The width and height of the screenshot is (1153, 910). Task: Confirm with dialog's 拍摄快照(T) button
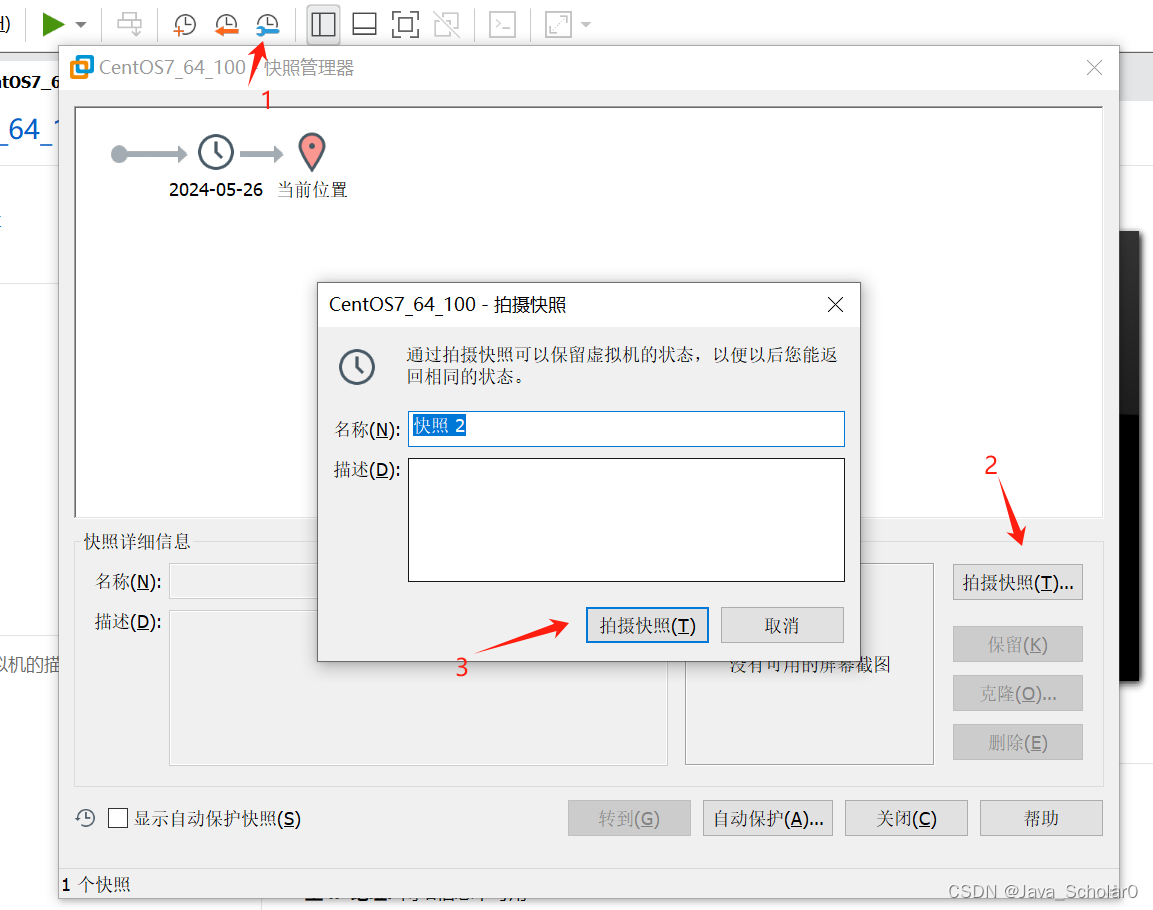pyautogui.click(x=647, y=626)
